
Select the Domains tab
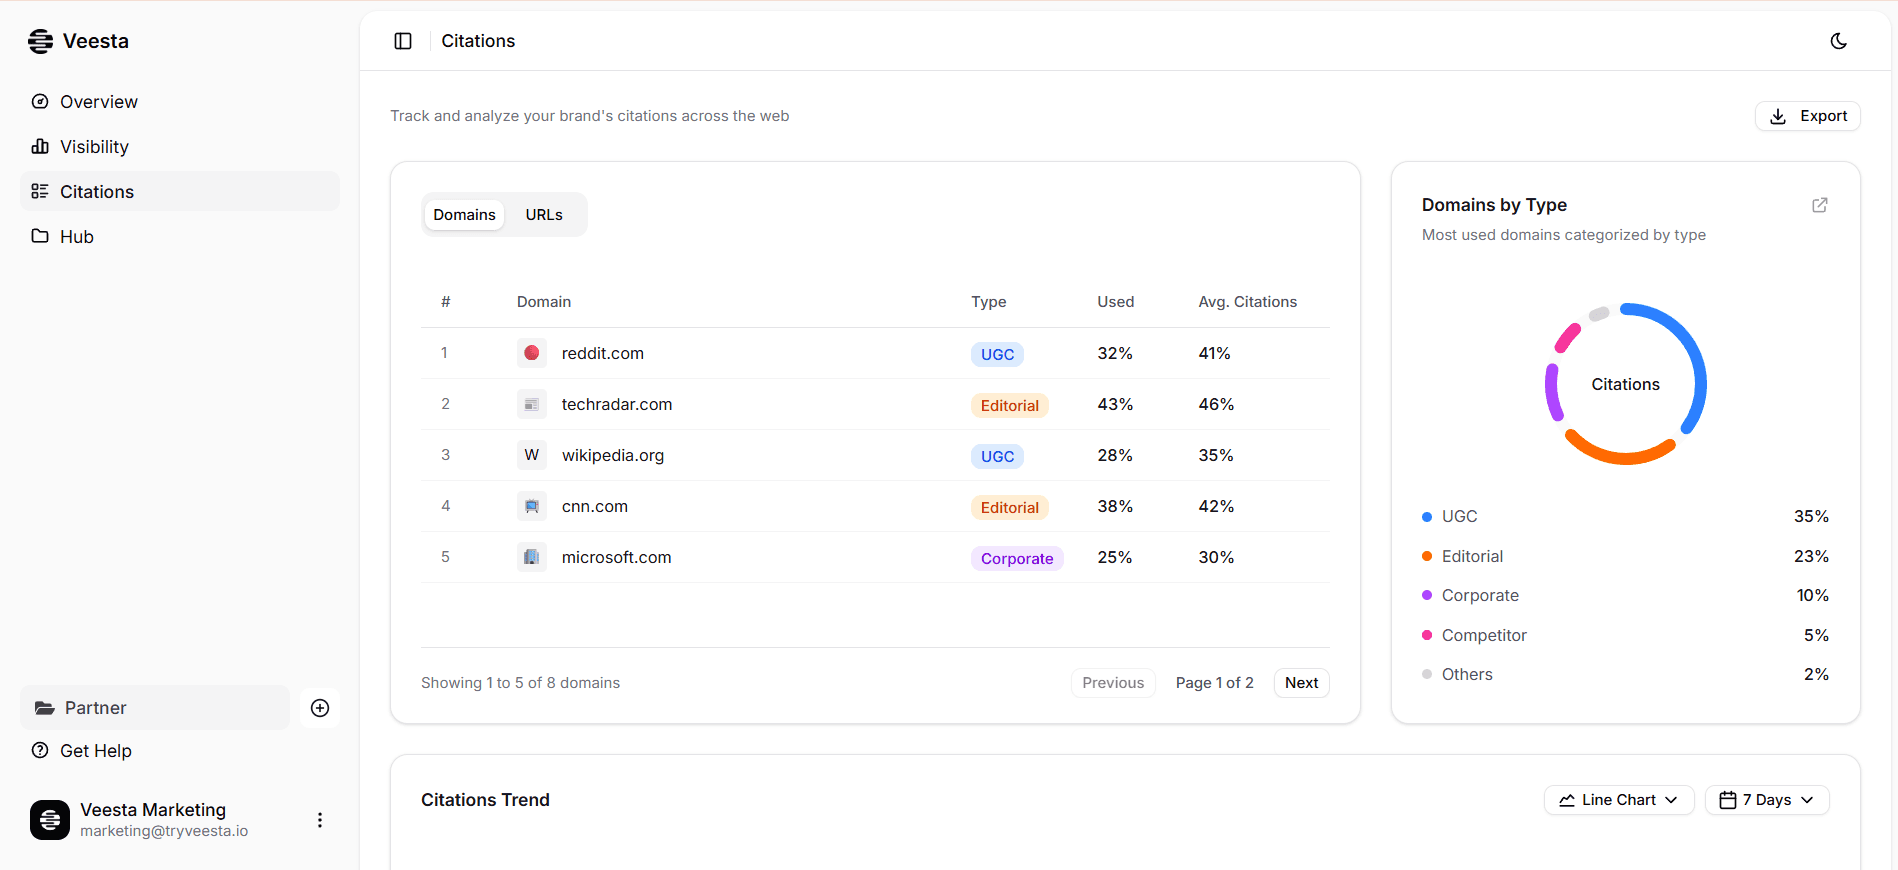[x=464, y=215]
